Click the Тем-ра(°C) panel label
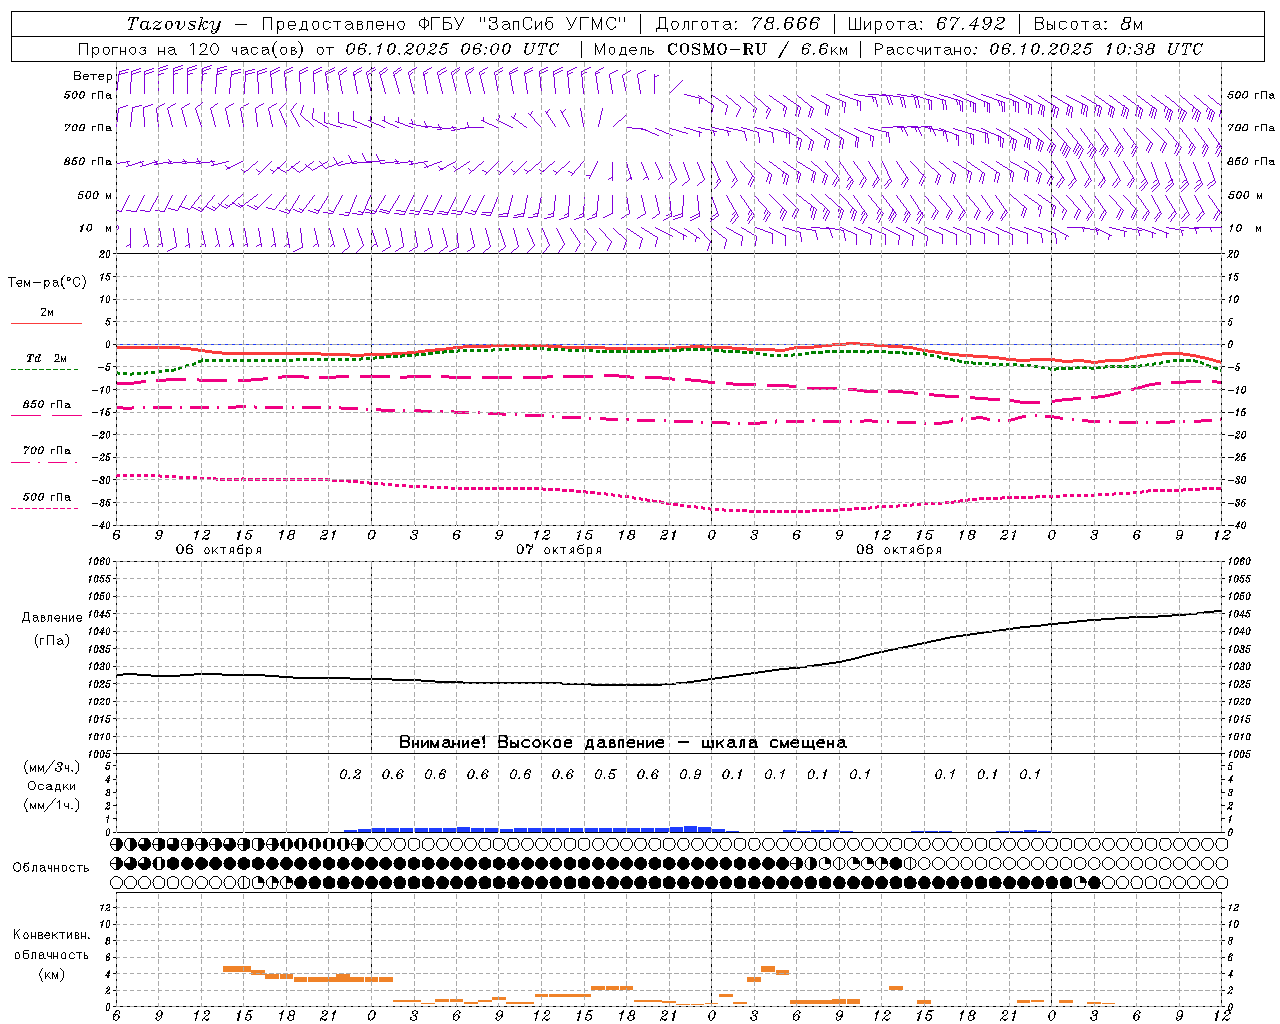 click(47, 283)
